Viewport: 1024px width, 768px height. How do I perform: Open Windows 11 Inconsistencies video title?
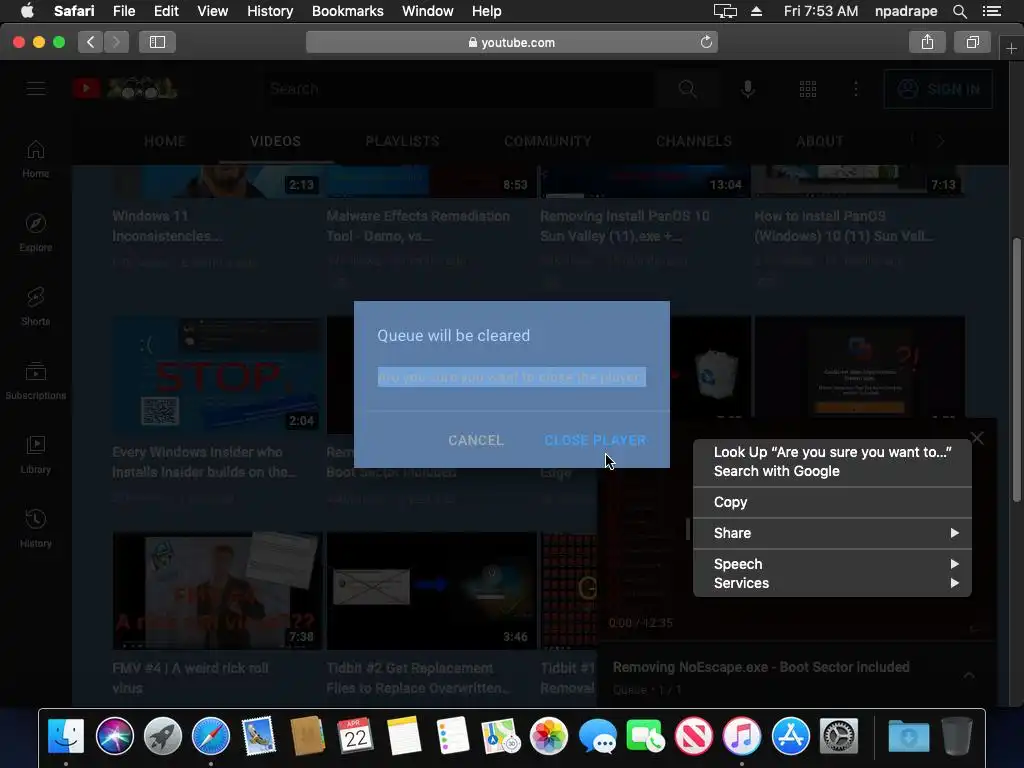pos(170,226)
